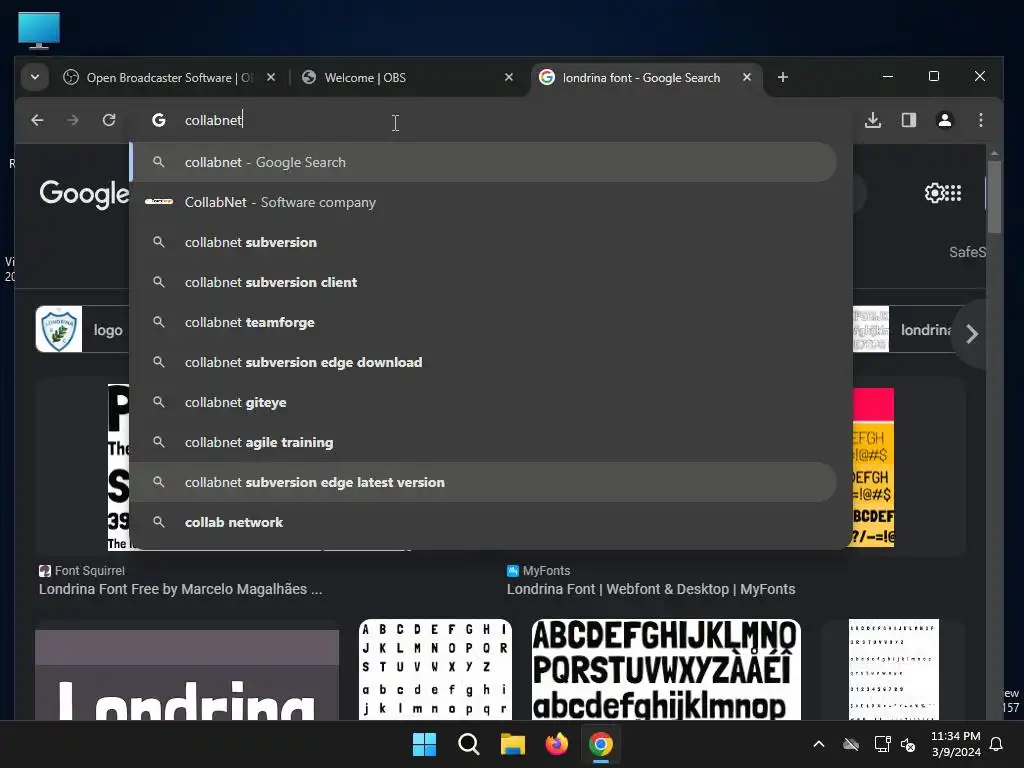1024x768 pixels.
Task: Launch Firefox from the taskbar
Action: coord(556,744)
